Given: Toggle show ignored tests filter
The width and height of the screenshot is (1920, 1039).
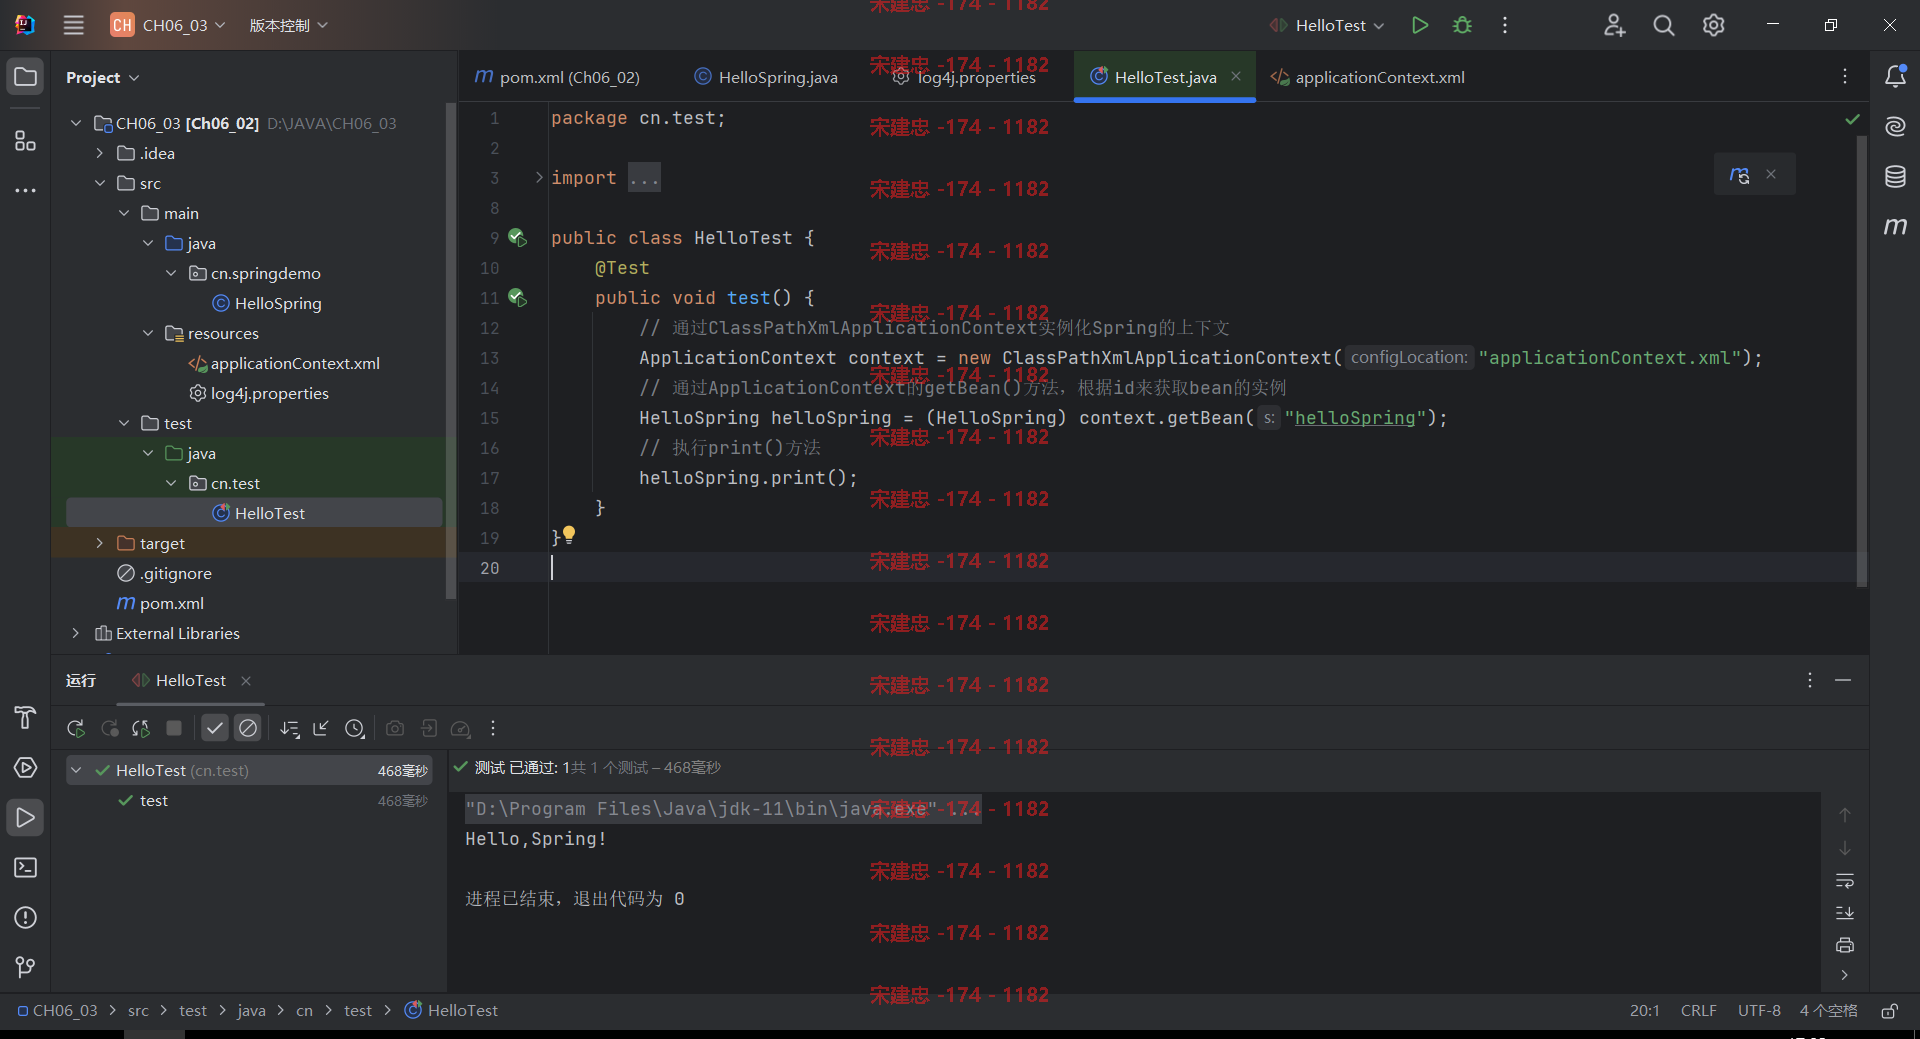Looking at the screenshot, I should click(x=248, y=728).
